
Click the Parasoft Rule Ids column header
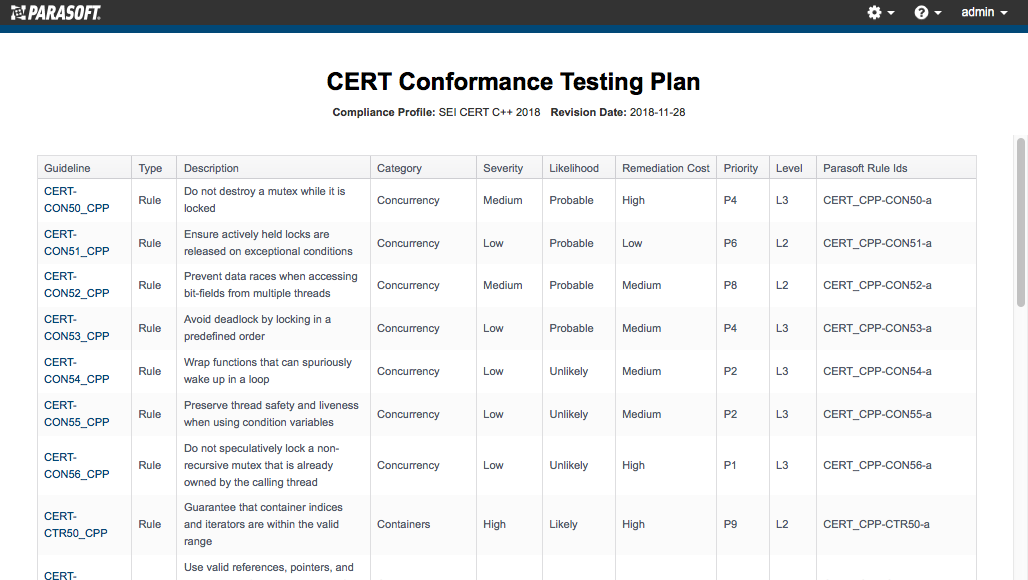click(865, 168)
